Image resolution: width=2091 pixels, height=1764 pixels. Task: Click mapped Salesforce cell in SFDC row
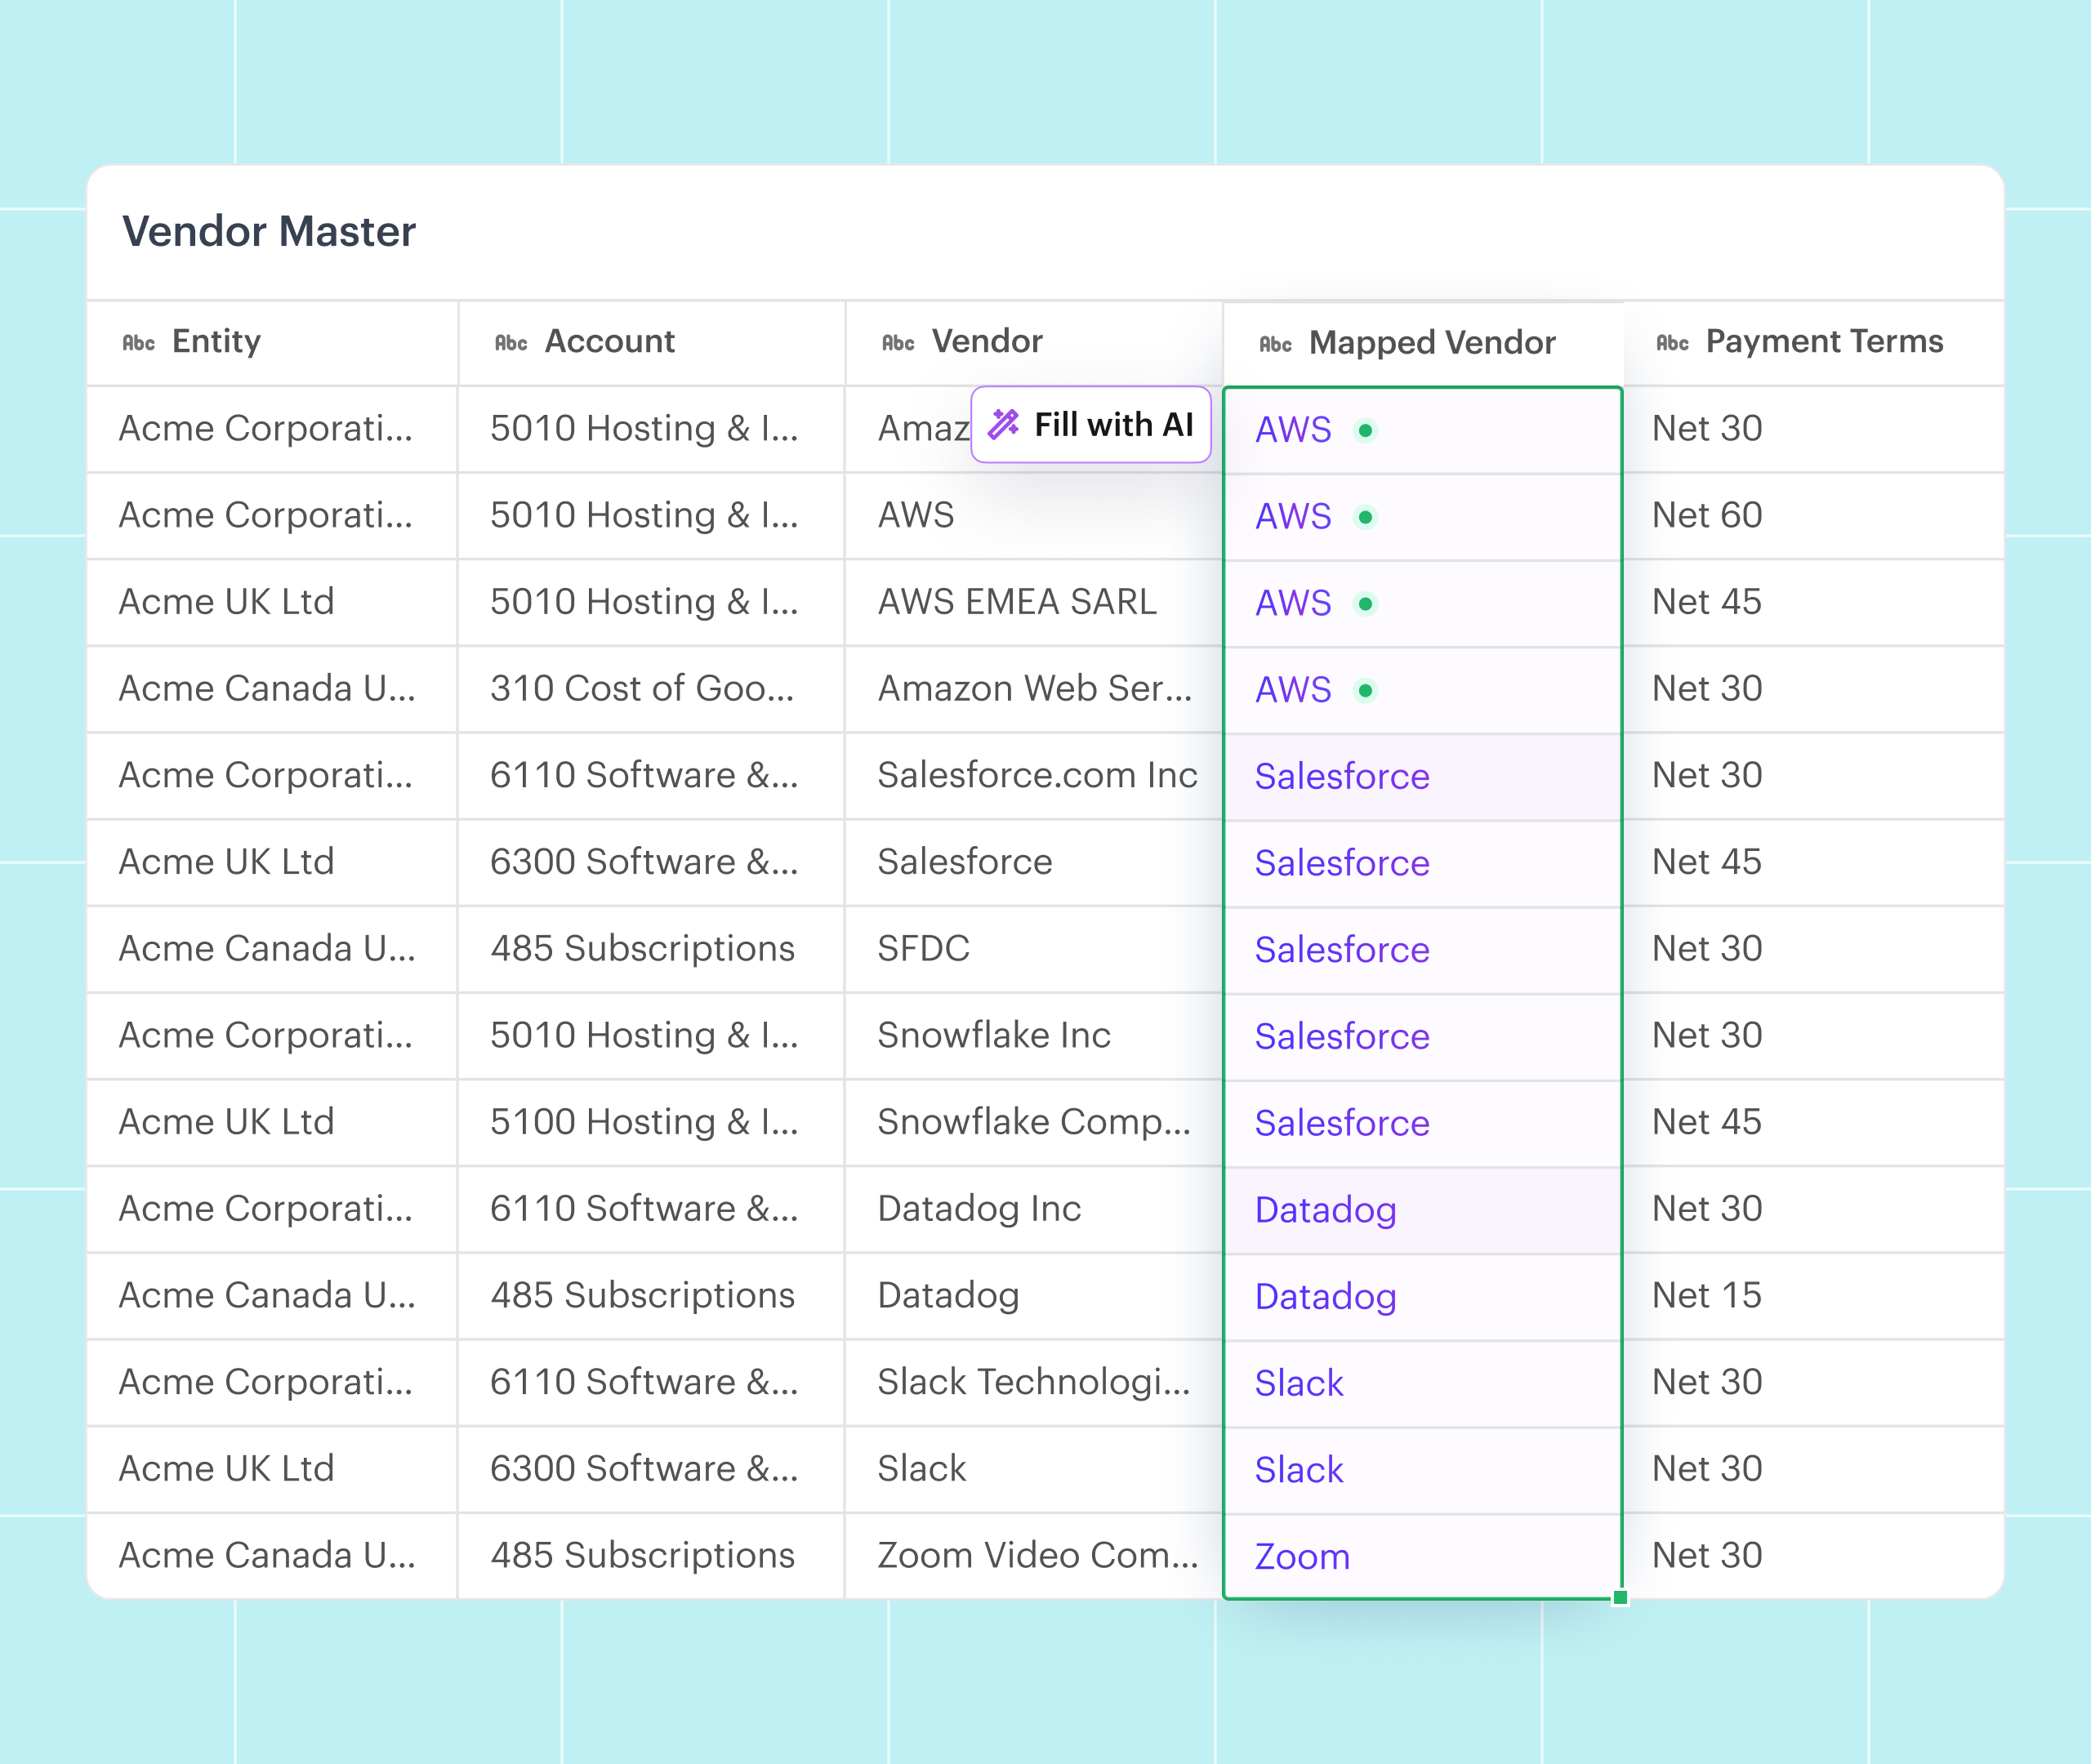coord(1423,950)
